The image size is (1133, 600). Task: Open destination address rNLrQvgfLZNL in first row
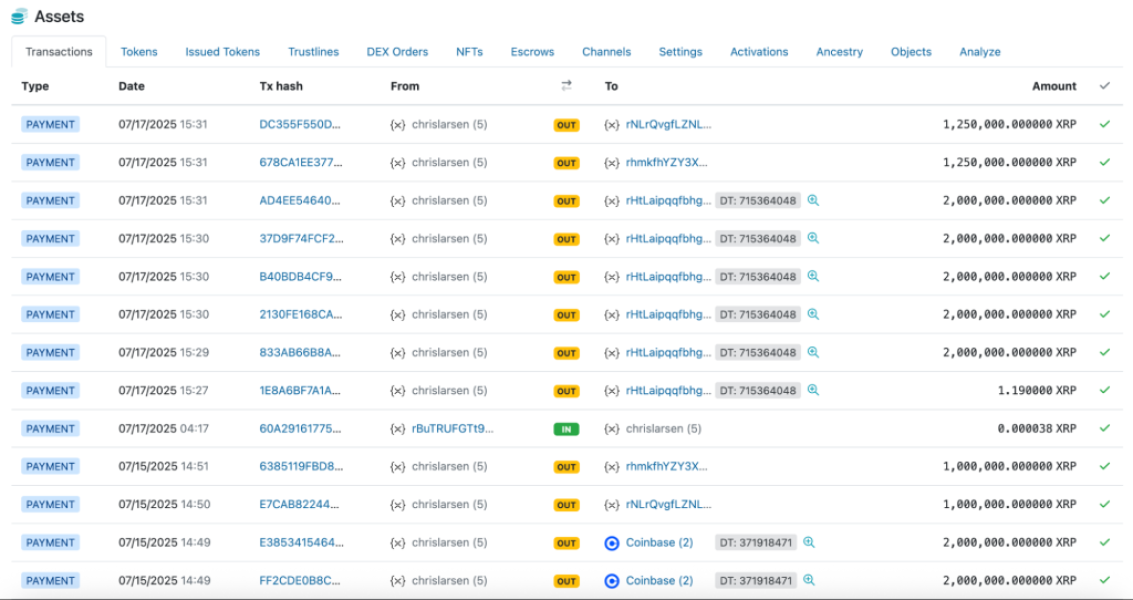coord(668,125)
